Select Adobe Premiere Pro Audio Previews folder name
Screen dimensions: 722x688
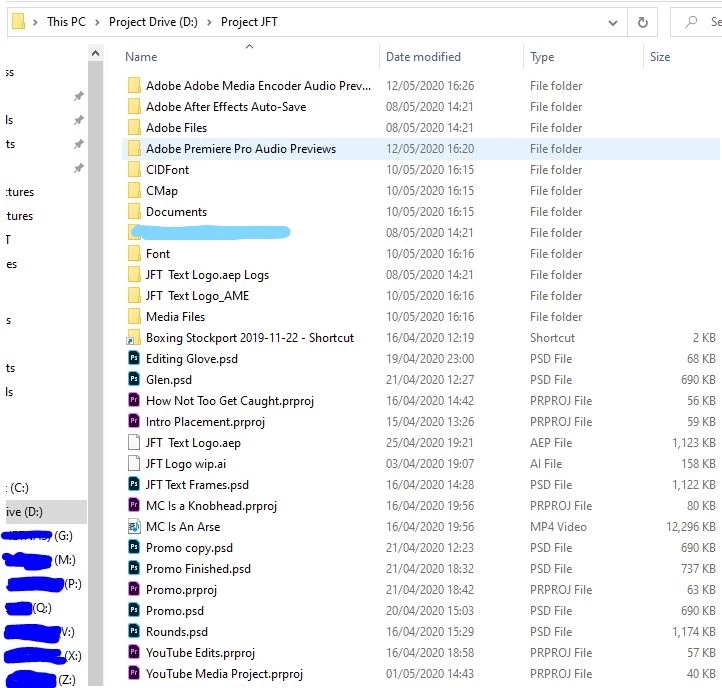tap(241, 148)
